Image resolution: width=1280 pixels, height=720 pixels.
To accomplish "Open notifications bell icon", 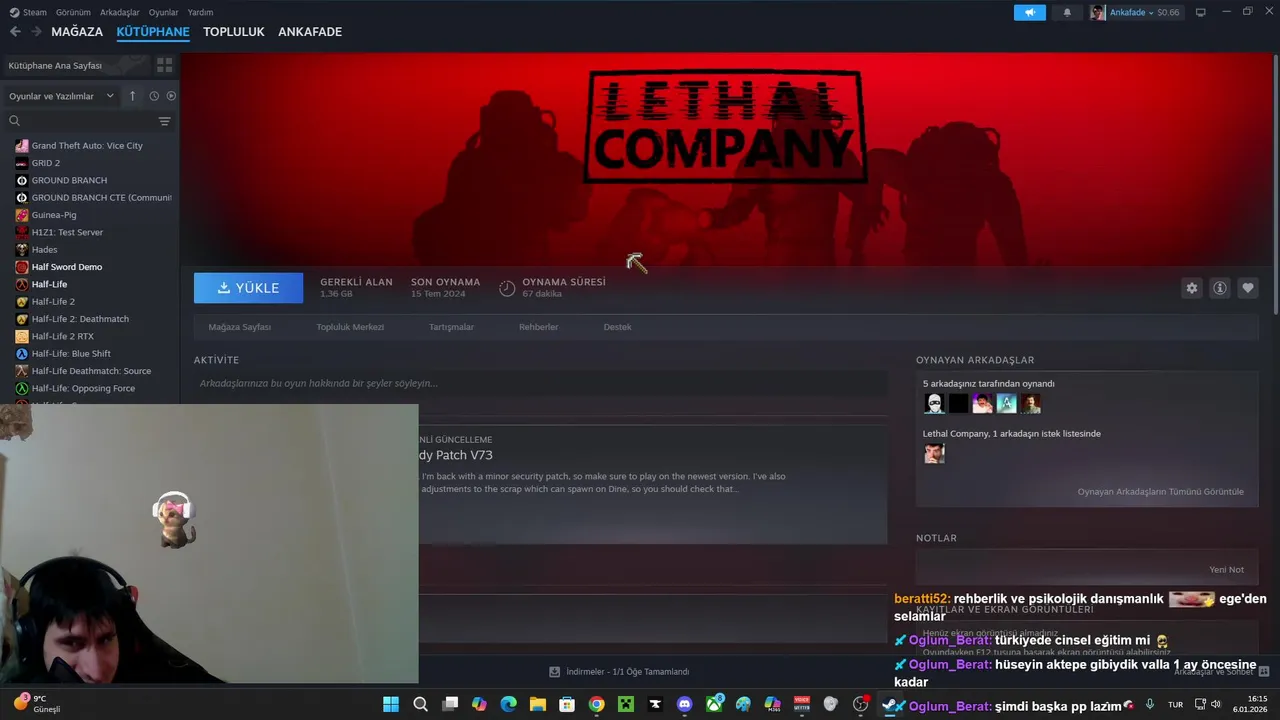I will (1067, 13).
